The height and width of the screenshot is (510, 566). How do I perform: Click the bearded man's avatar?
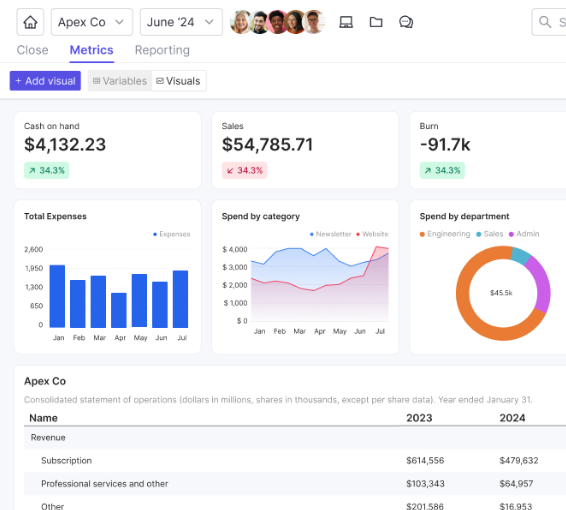coord(259,22)
